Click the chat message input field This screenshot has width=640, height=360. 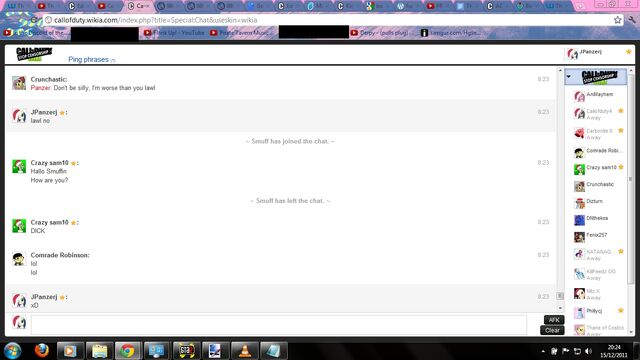click(279, 324)
